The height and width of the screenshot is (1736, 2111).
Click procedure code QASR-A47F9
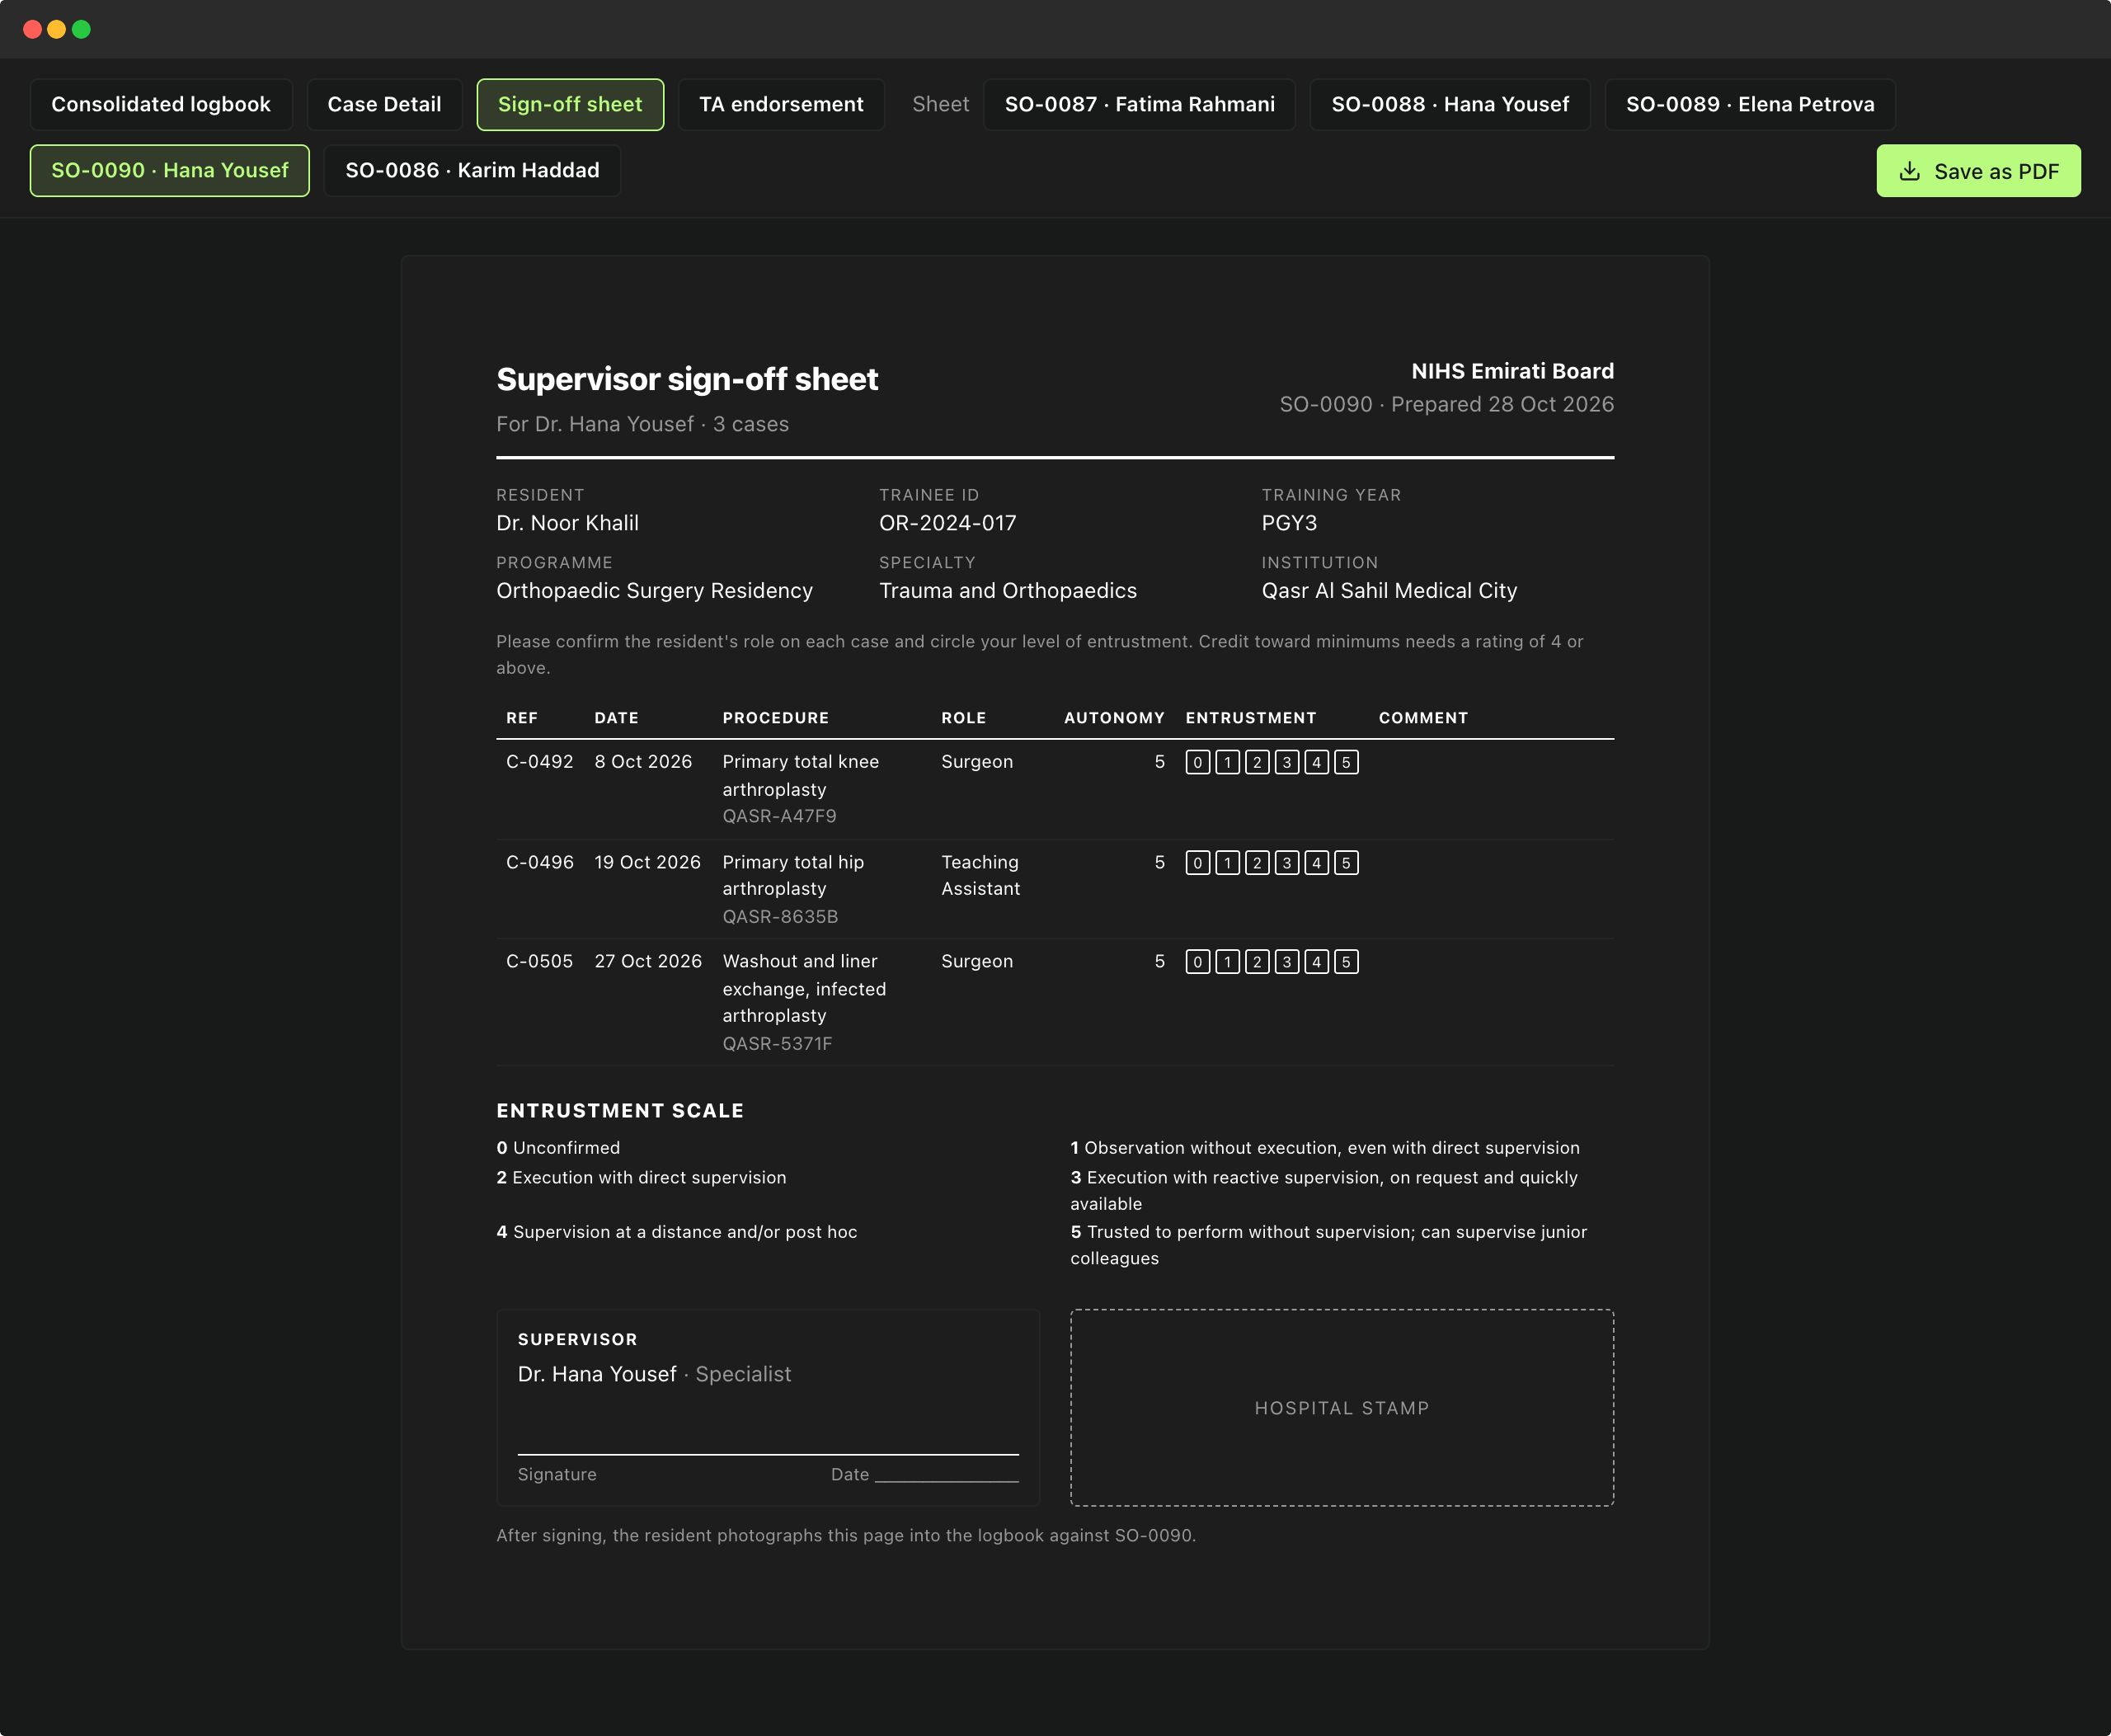780,816
